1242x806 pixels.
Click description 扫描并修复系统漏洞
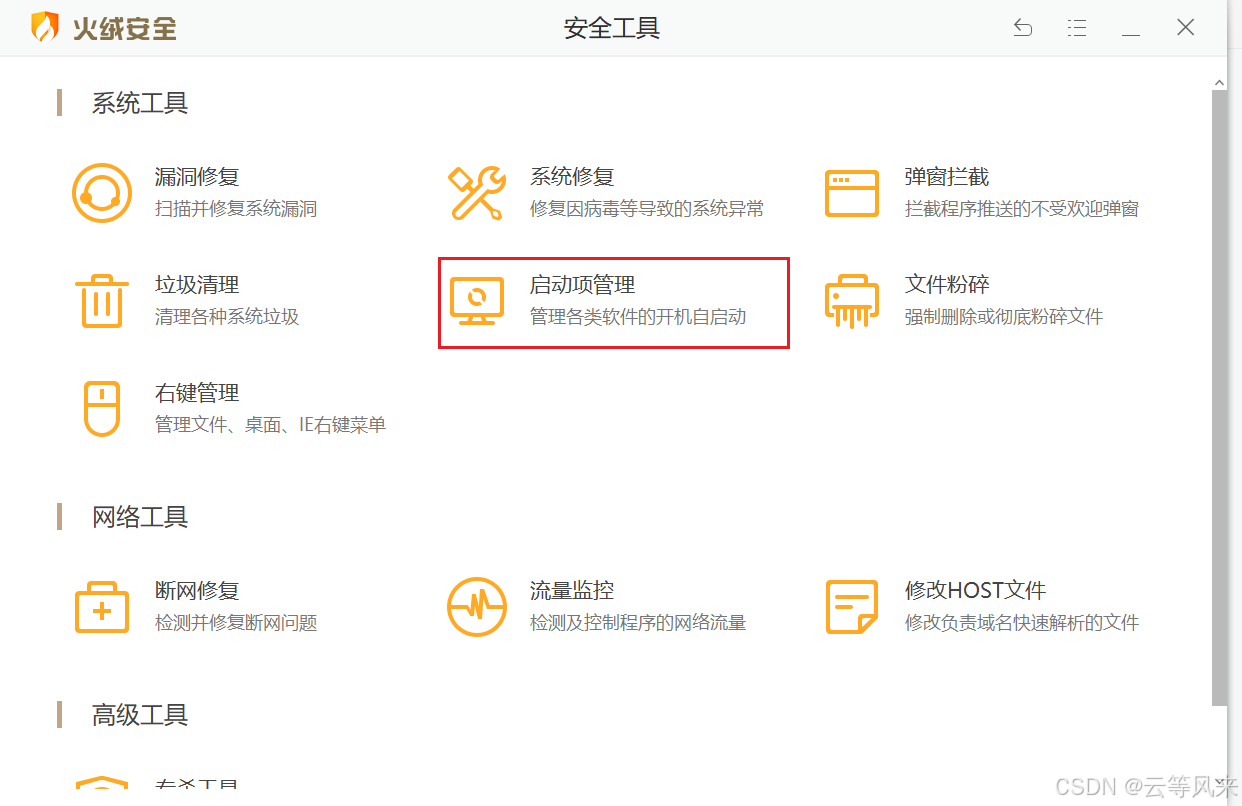pos(236,209)
